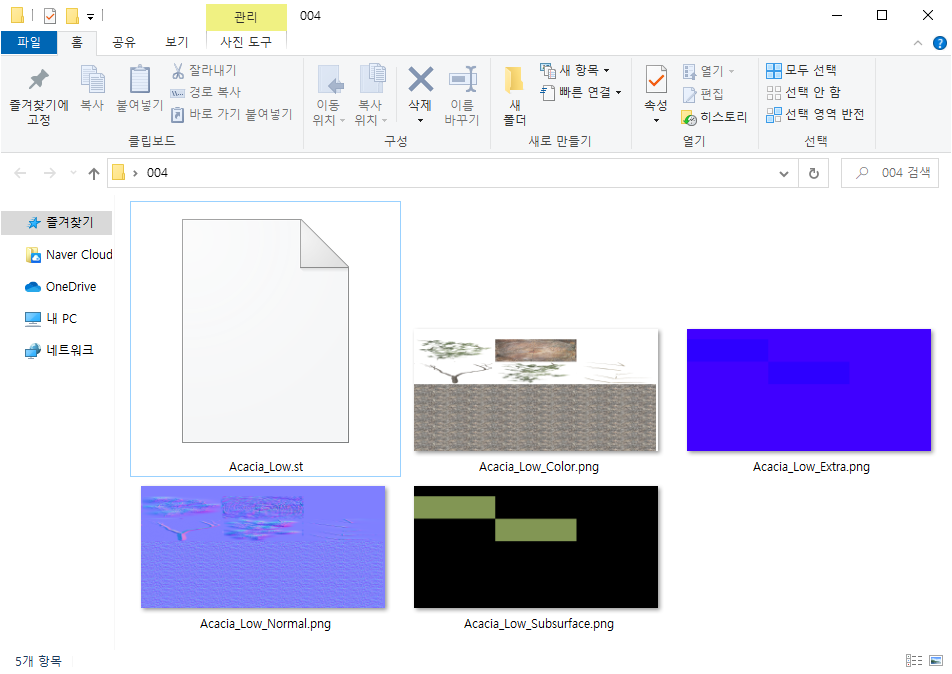The height and width of the screenshot is (674, 952).
Task: Switch to large icons view
Action: pyautogui.click(x=936, y=660)
